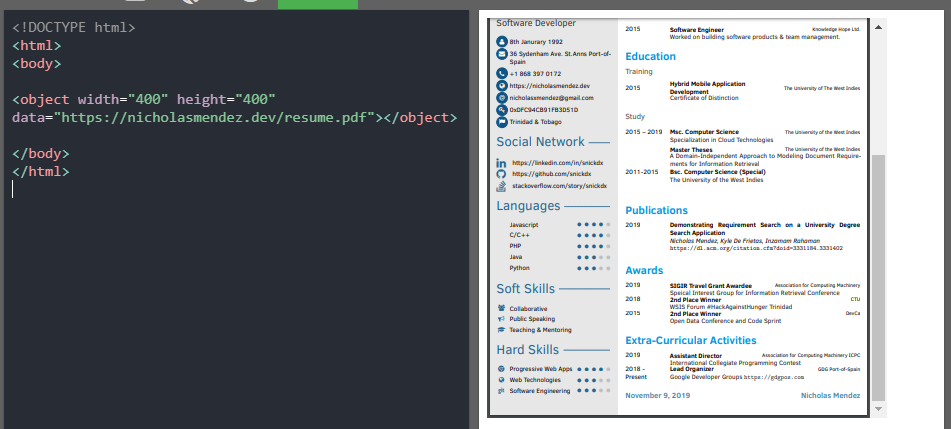Click the Javascript language entry

pos(524,225)
